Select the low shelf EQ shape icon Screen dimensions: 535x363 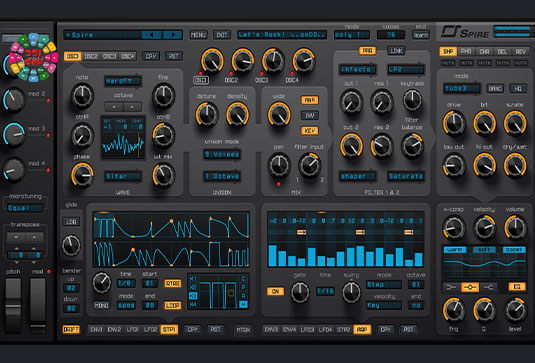pos(451,287)
